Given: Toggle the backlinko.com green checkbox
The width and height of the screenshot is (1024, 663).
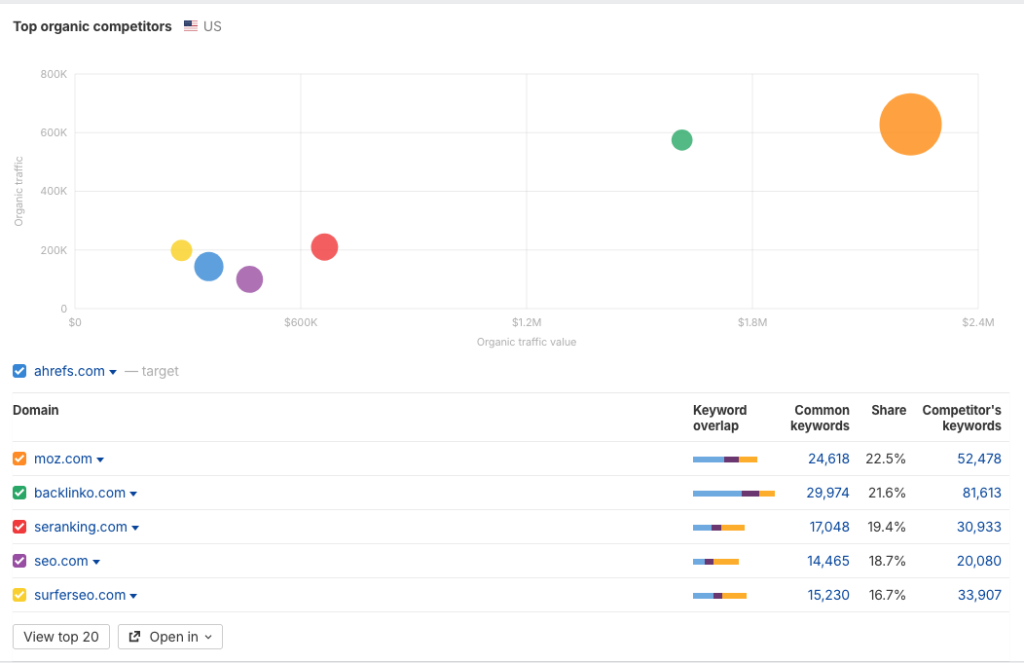Looking at the screenshot, I should pyautogui.click(x=20, y=493).
